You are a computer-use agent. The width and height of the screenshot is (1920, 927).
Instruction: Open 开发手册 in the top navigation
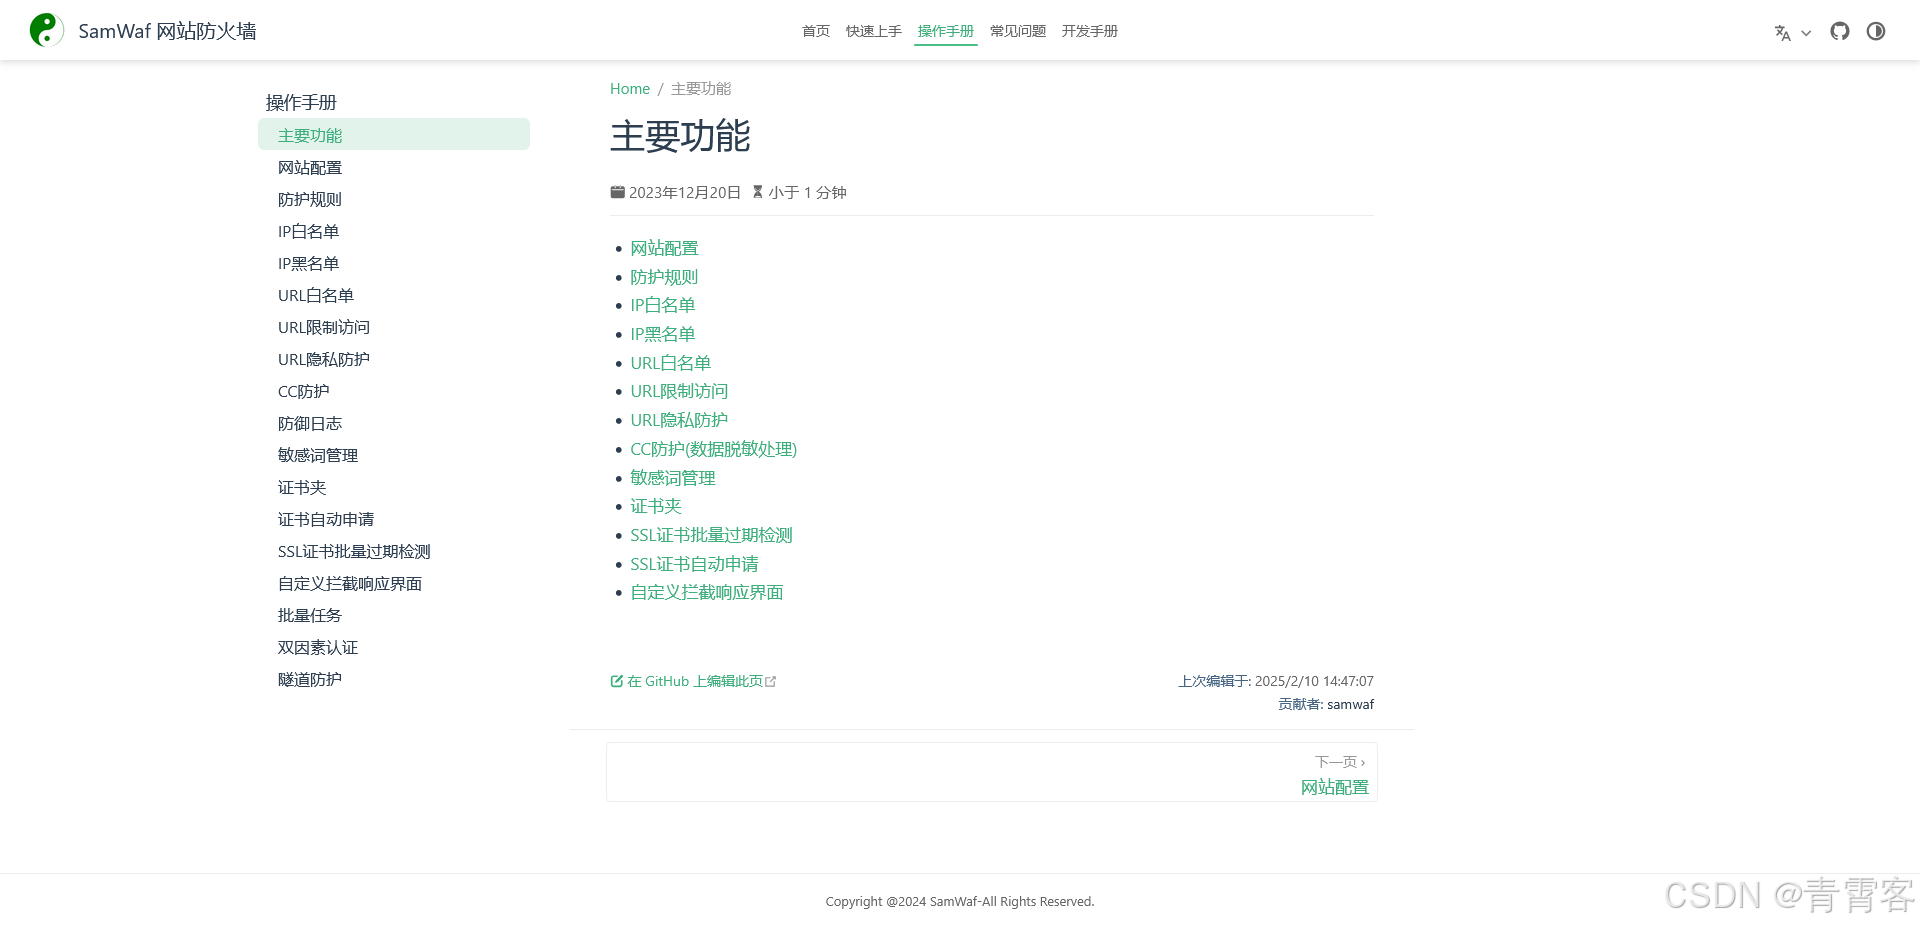(x=1090, y=31)
